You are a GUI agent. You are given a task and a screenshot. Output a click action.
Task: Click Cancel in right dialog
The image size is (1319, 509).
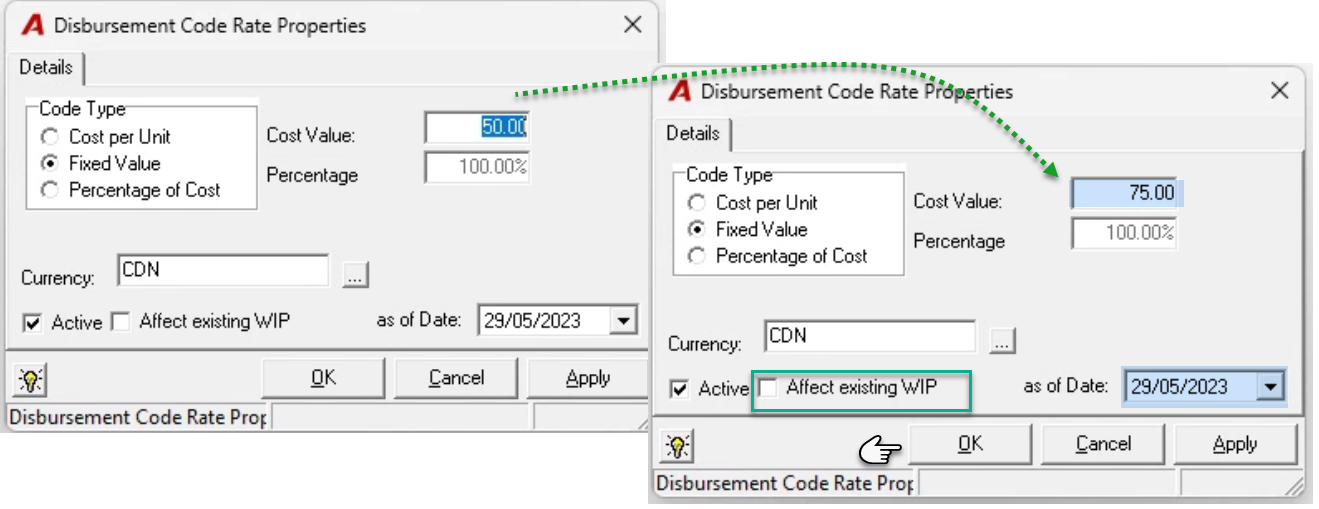(1103, 444)
